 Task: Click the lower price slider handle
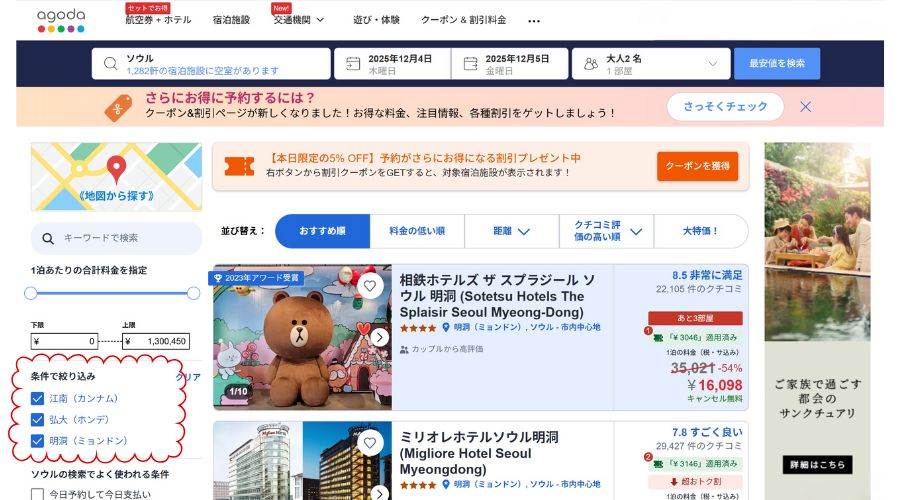tap(31, 294)
